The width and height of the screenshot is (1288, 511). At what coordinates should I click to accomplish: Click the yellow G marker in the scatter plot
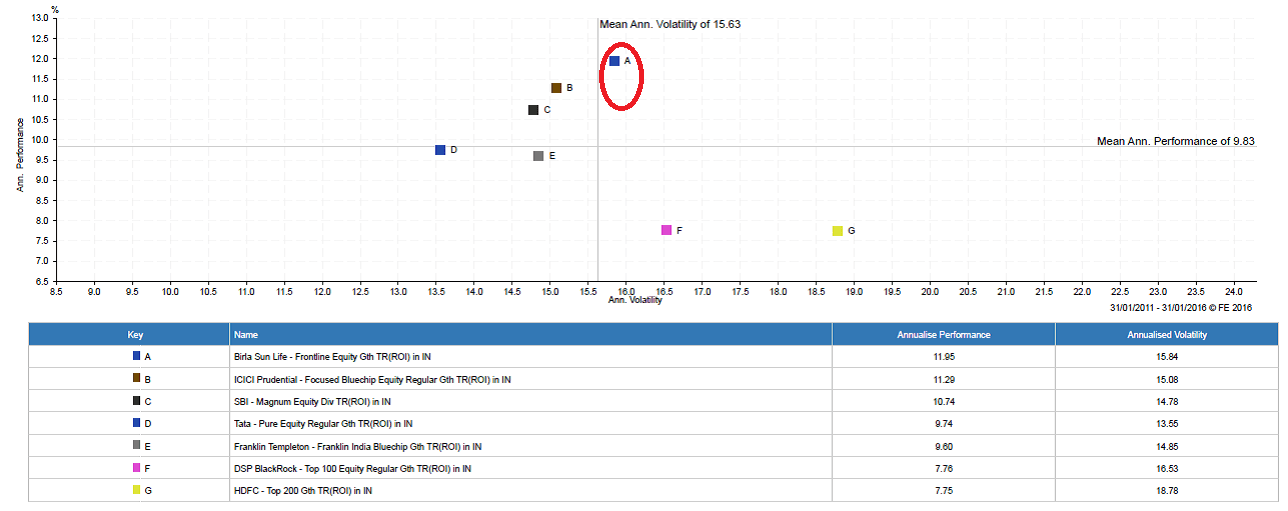pos(837,231)
